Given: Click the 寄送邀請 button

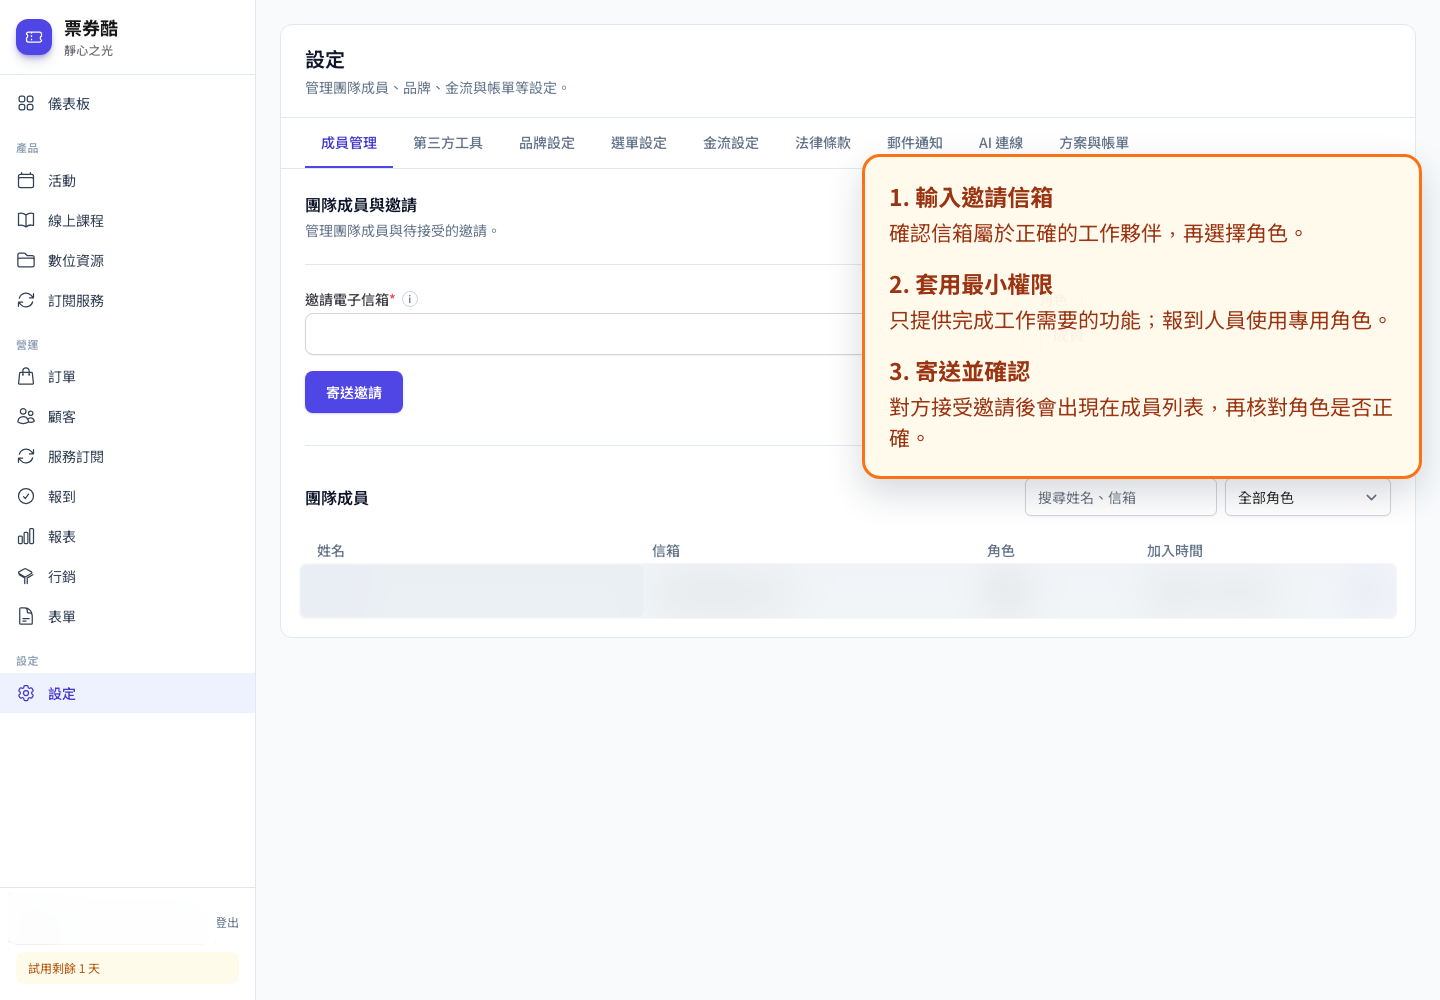Looking at the screenshot, I should point(354,392).
